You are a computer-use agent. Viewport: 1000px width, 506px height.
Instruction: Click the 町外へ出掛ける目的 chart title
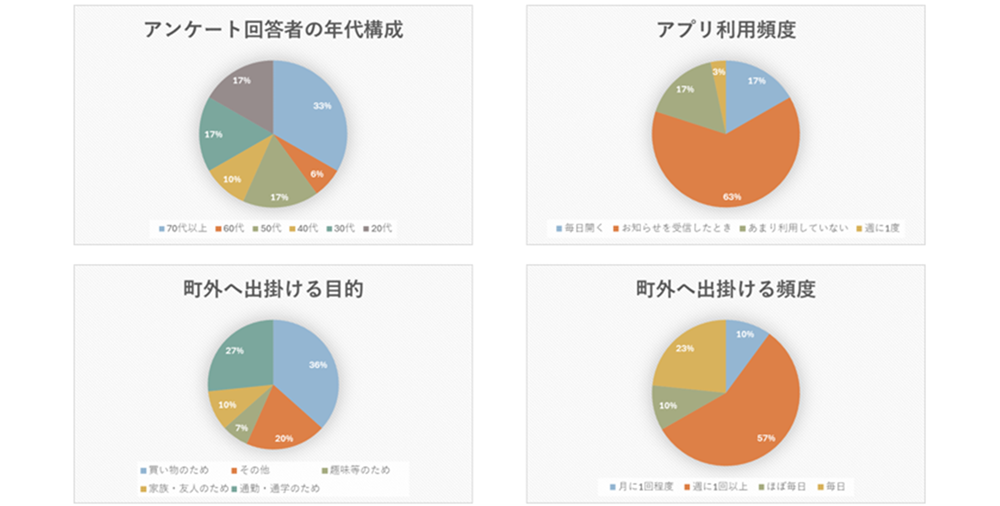[x=273, y=291]
